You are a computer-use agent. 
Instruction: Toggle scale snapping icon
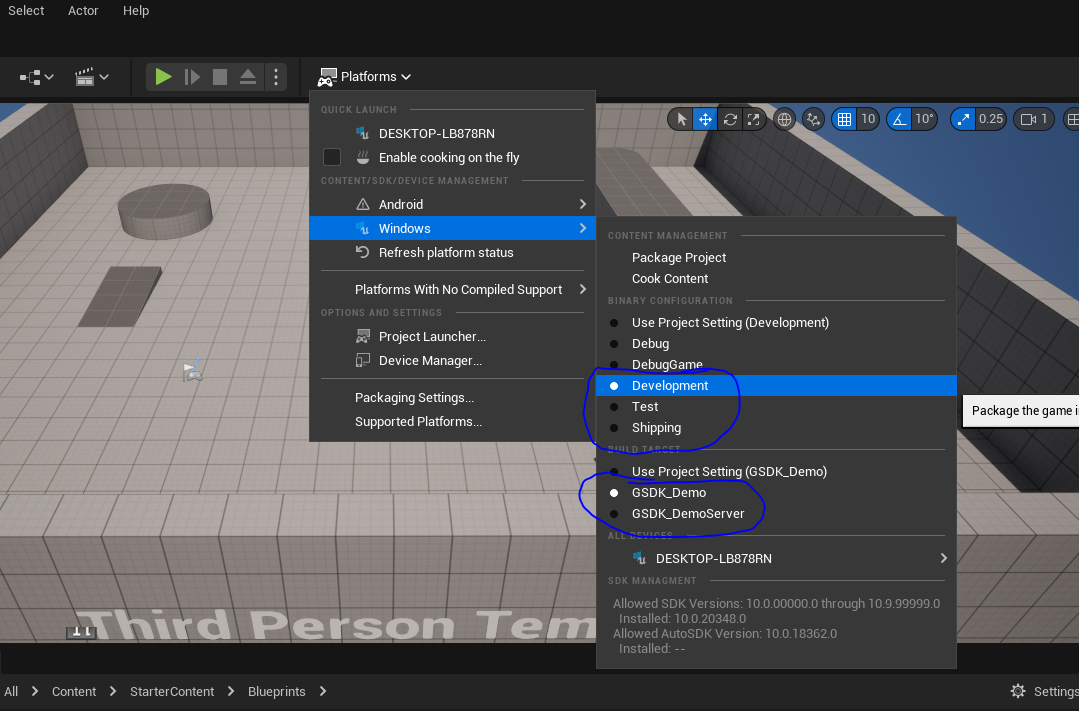(x=963, y=119)
